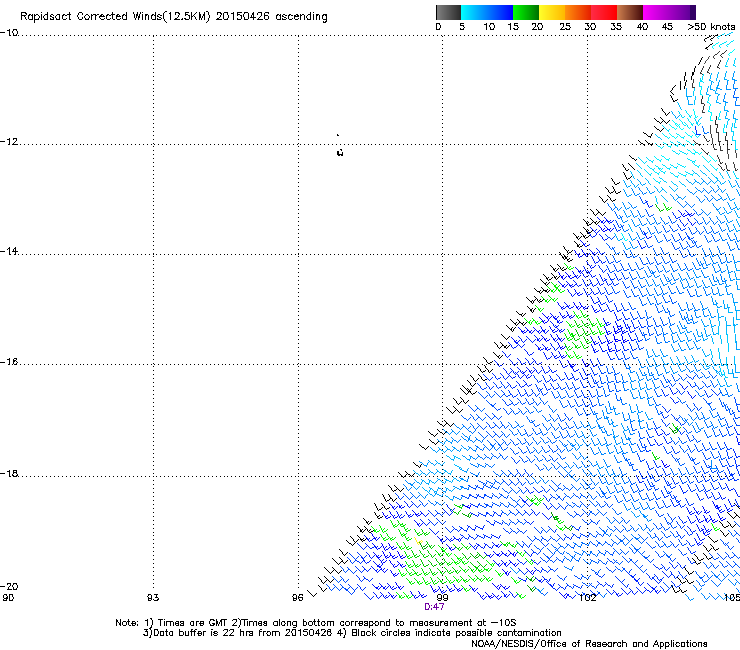Click the data buffer note line
The height and width of the screenshot is (650, 740).
[352, 633]
